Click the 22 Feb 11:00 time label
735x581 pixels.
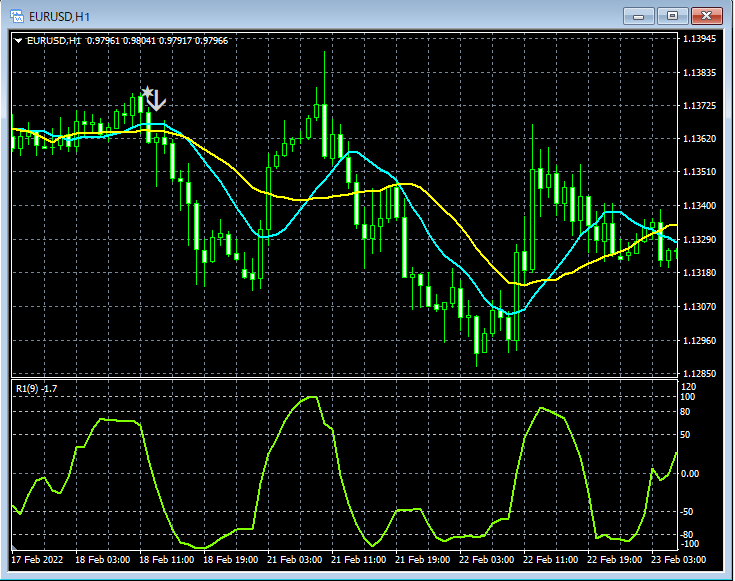[x=551, y=559]
